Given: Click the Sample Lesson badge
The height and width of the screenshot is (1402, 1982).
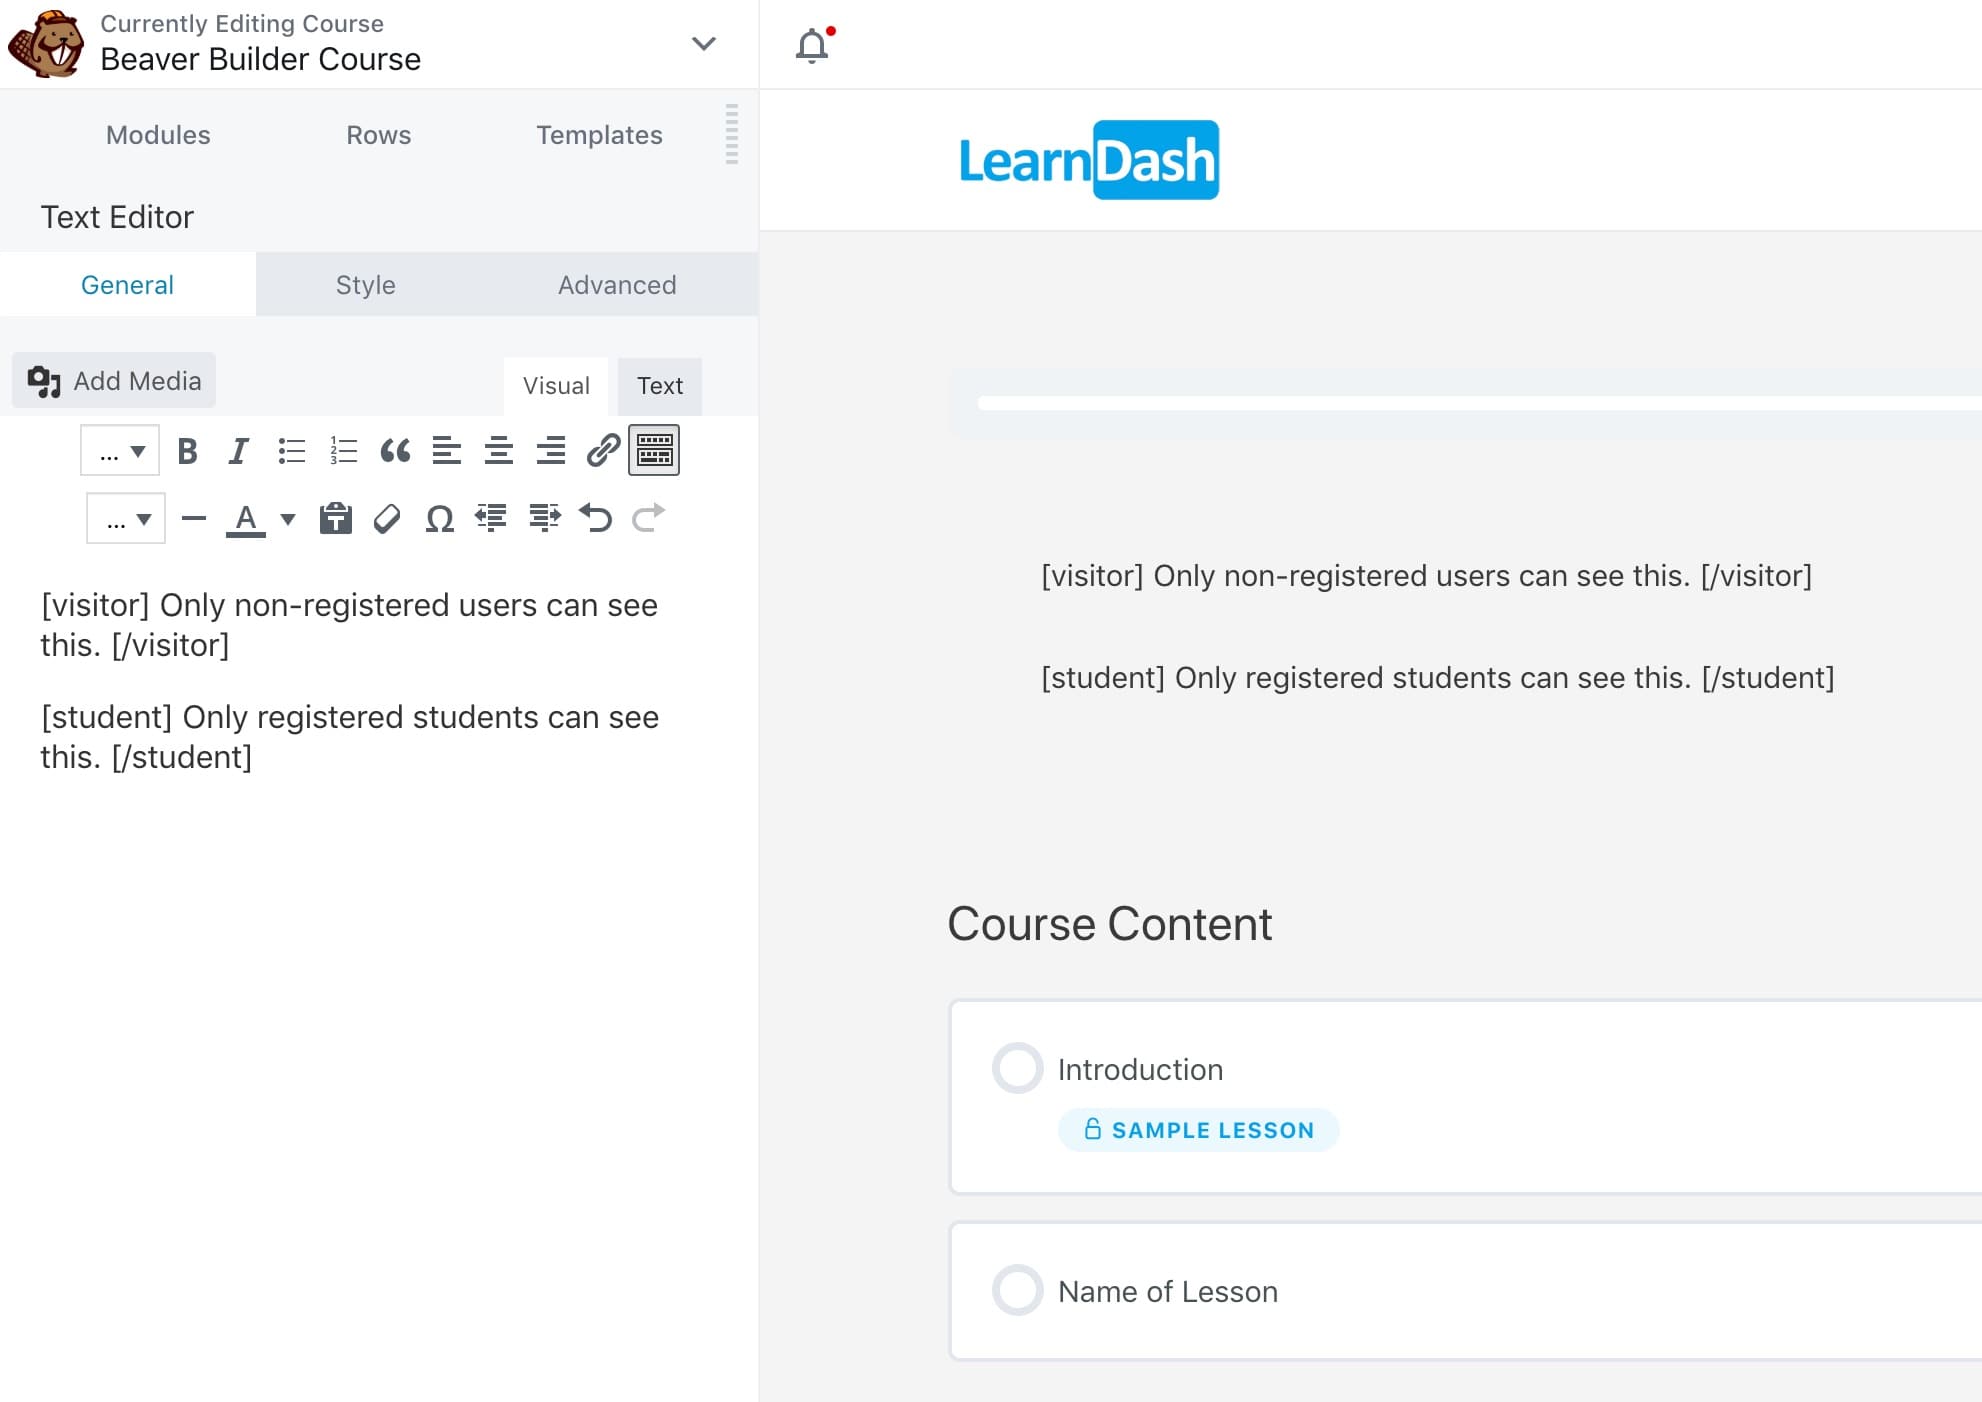Looking at the screenshot, I should point(1199,1130).
